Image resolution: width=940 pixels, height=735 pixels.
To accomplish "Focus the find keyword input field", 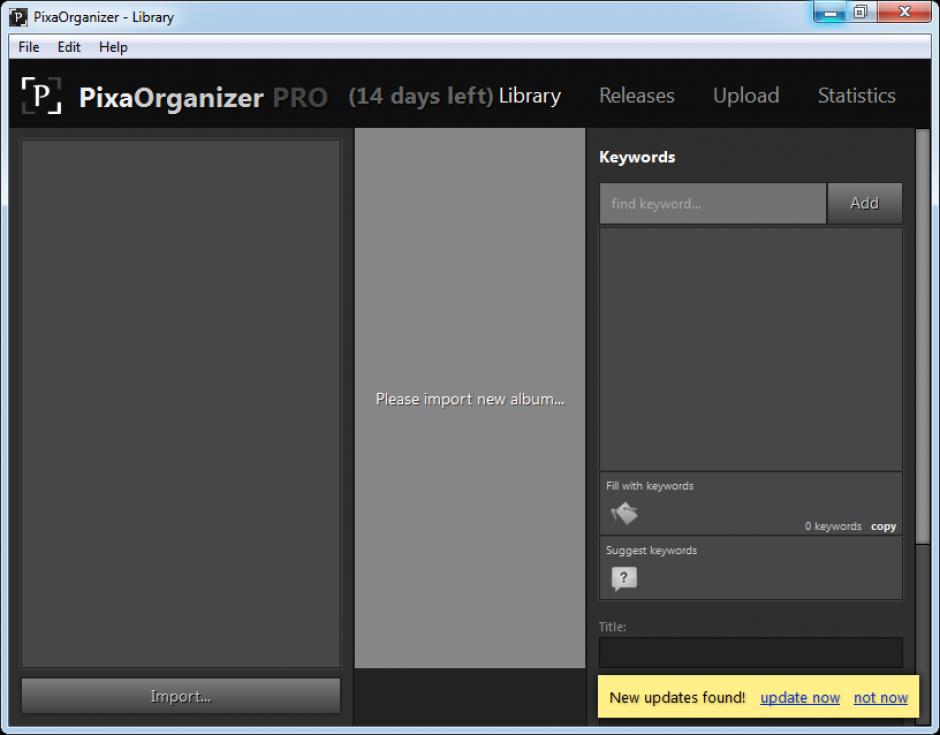I will point(713,203).
